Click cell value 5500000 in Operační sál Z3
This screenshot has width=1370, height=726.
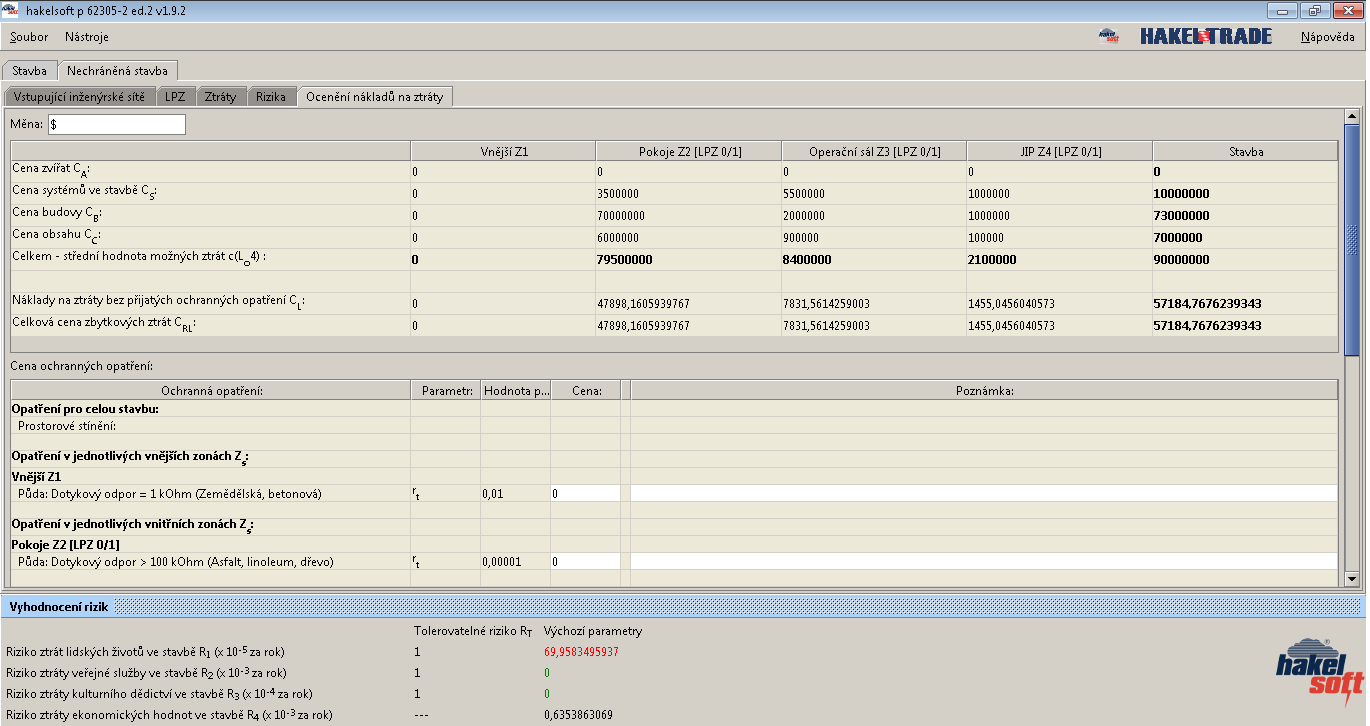804,194
